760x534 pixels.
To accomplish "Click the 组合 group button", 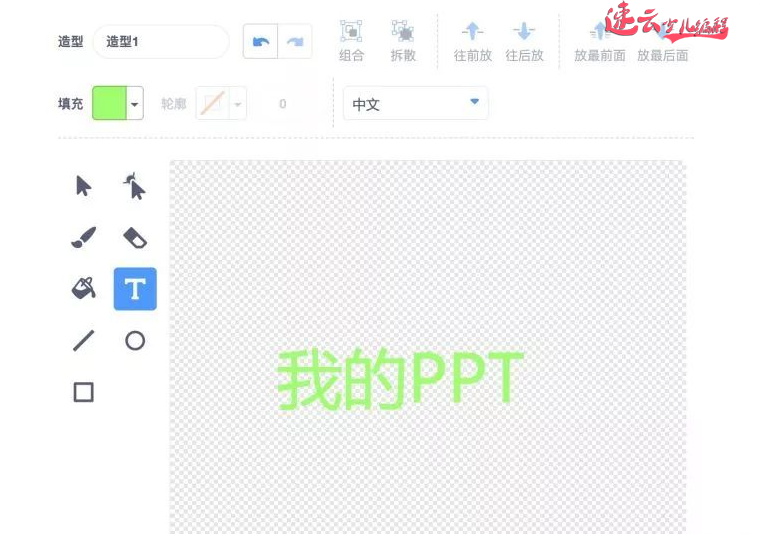I will [351, 41].
